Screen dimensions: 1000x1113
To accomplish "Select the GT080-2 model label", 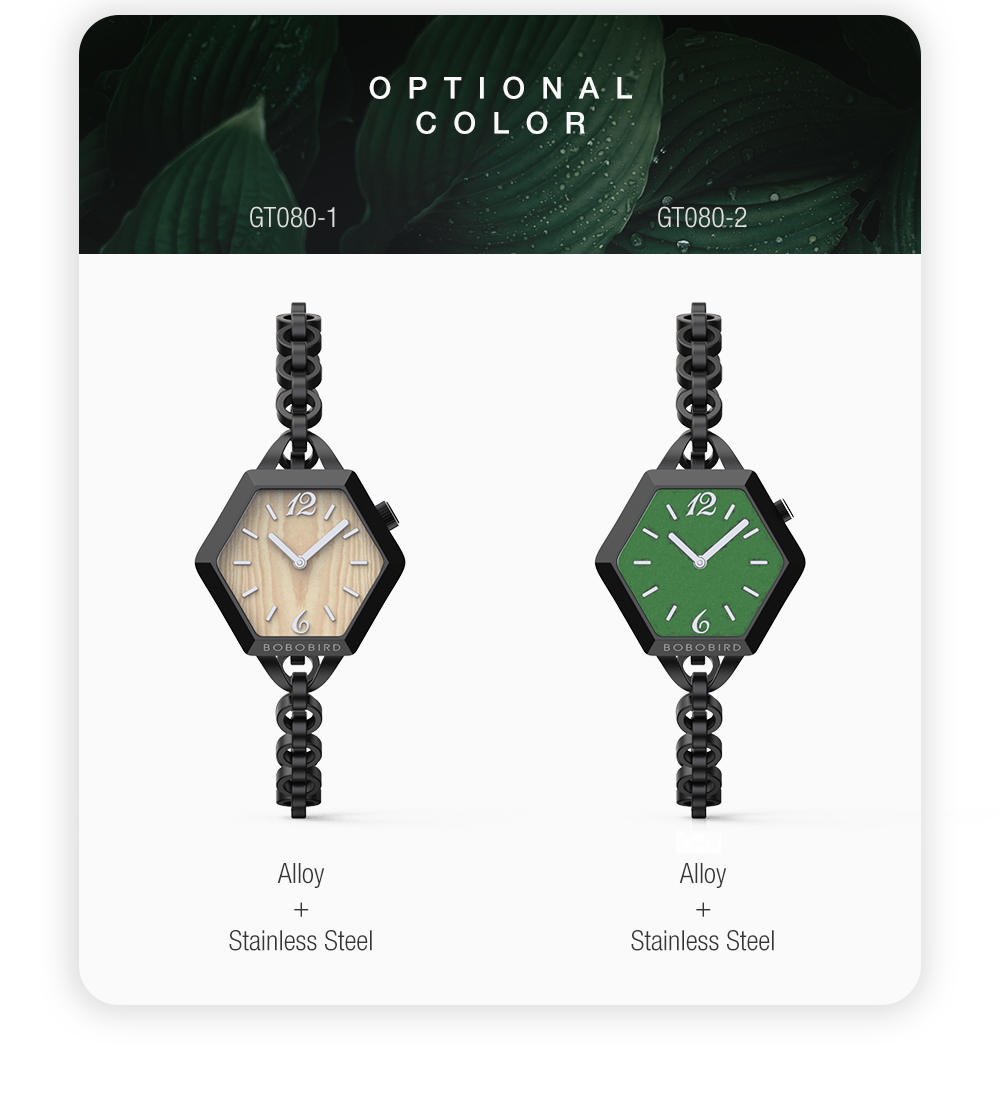I will click(702, 217).
